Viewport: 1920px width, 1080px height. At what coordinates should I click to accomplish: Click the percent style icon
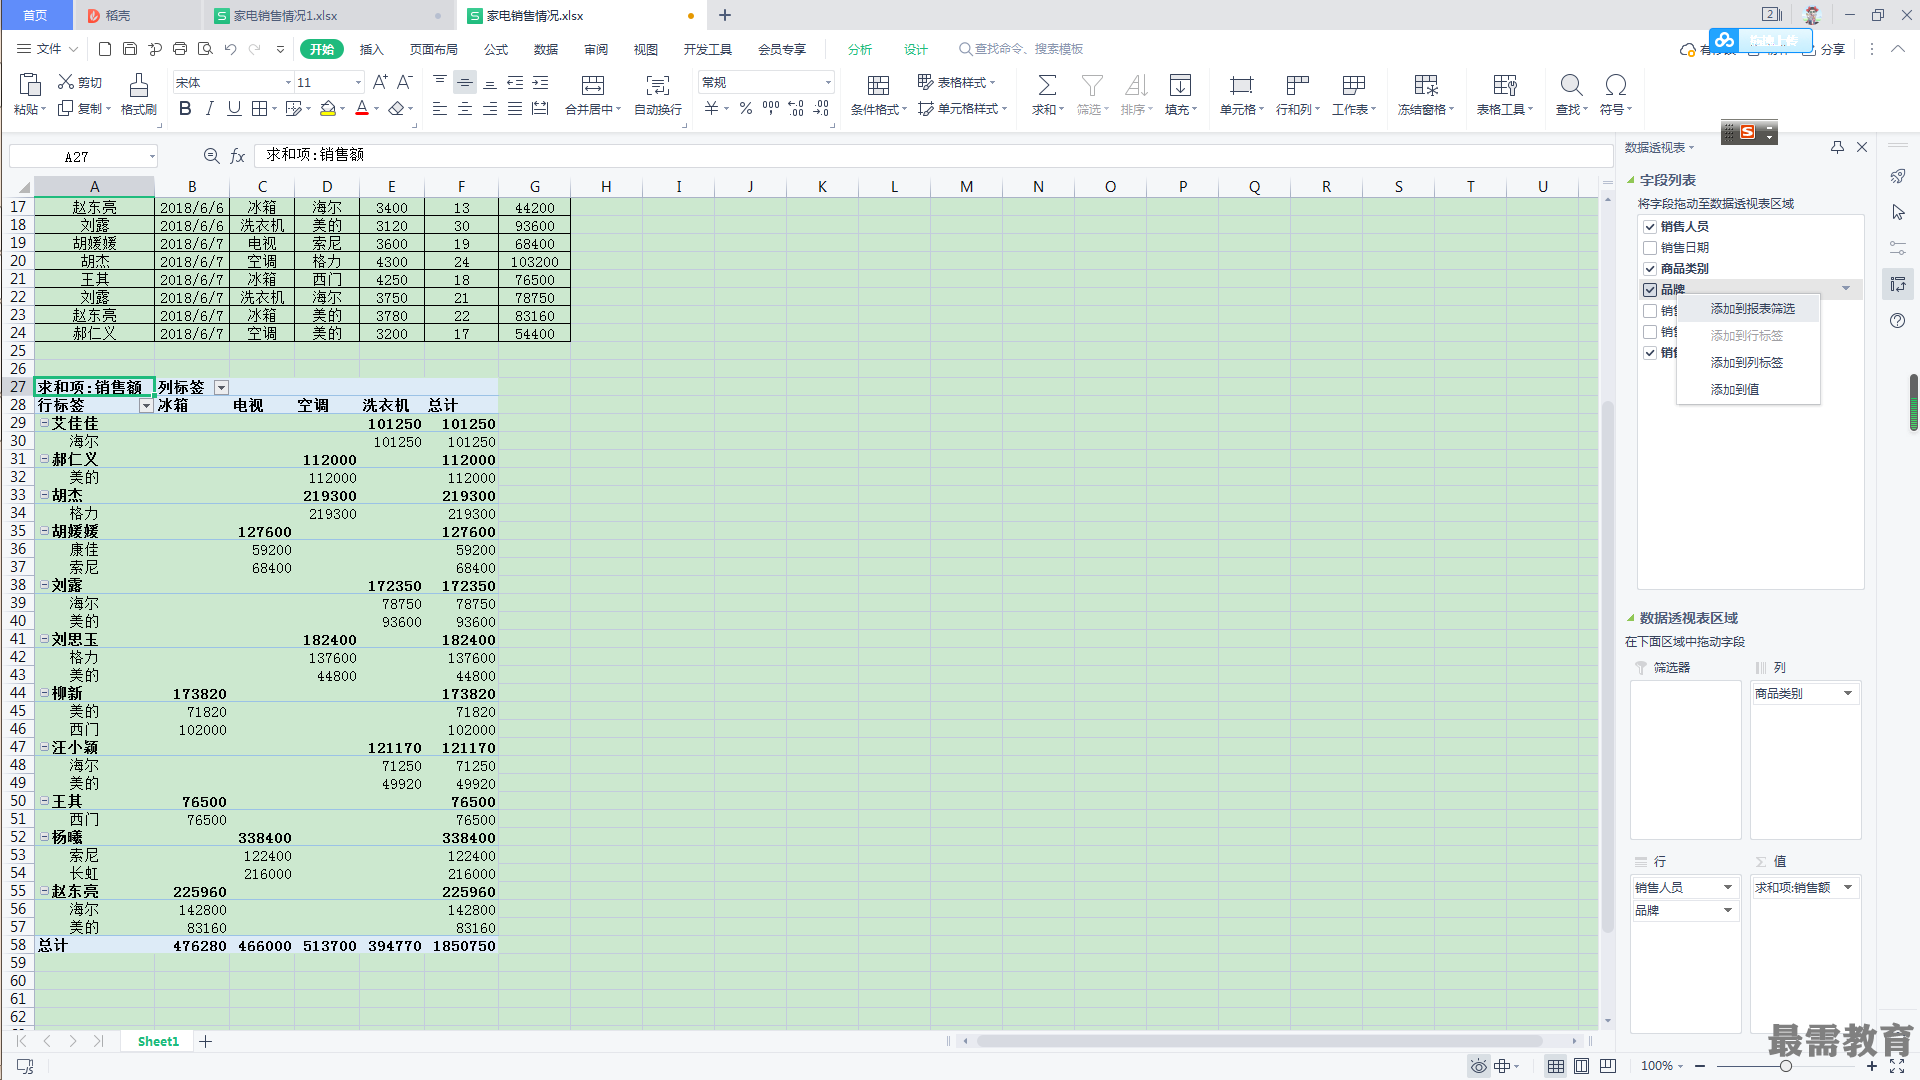(746, 109)
